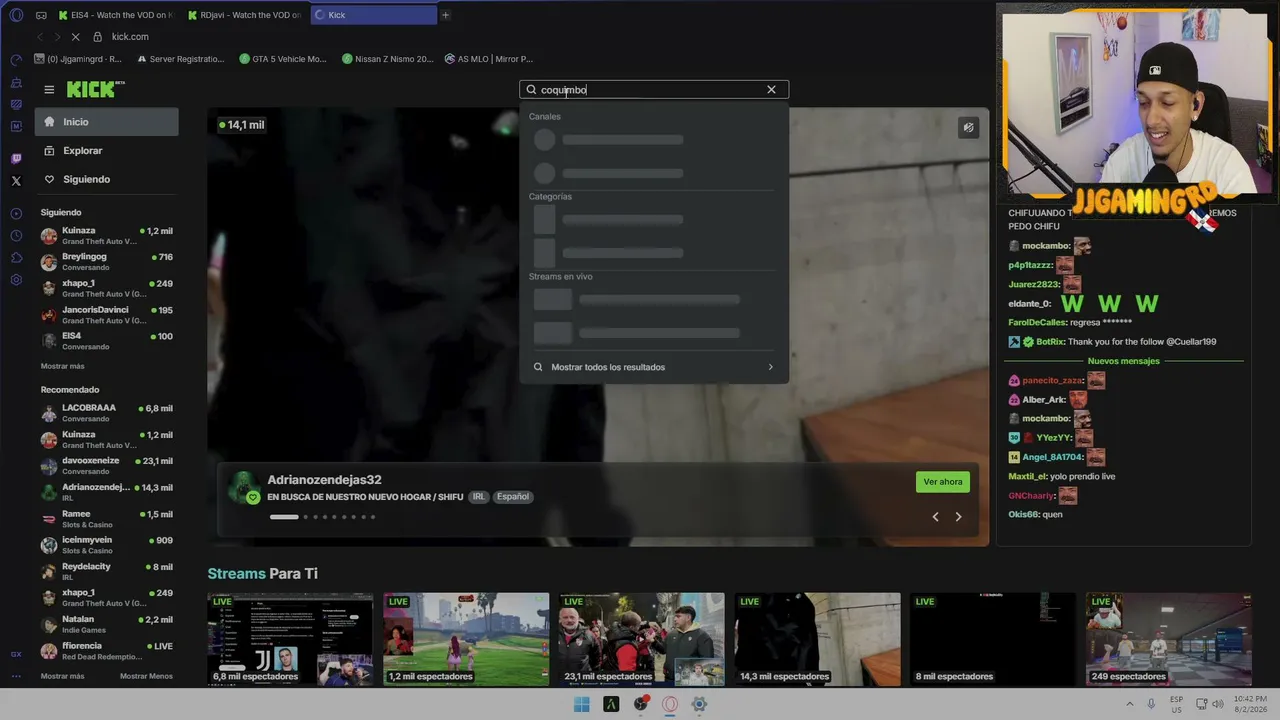This screenshot has height=720, width=1280.
Task: Switch to Opera GX on the taskbar
Action: click(670, 704)
